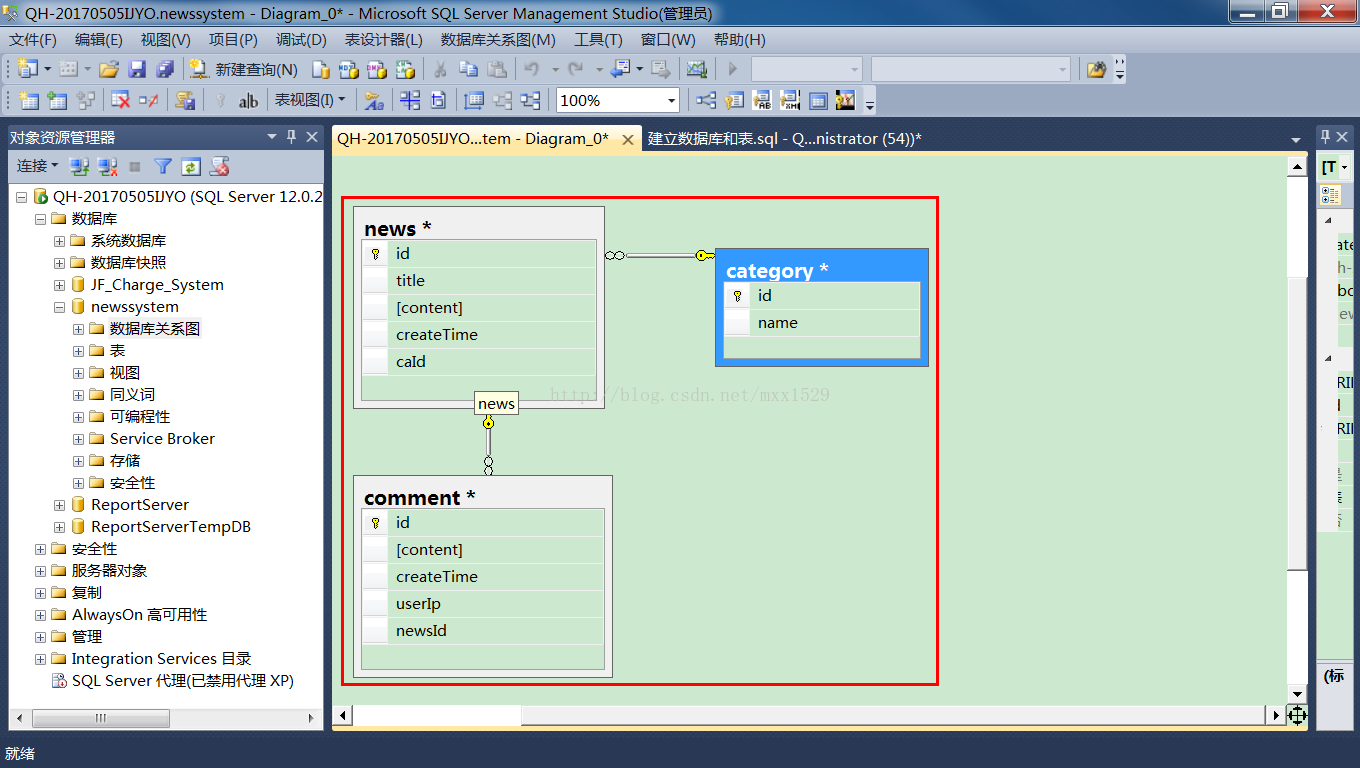Switch to the 建立数据库和表.sql tab
The height and width of the screenshot is (768, 1360).
[x=784, y=139]
